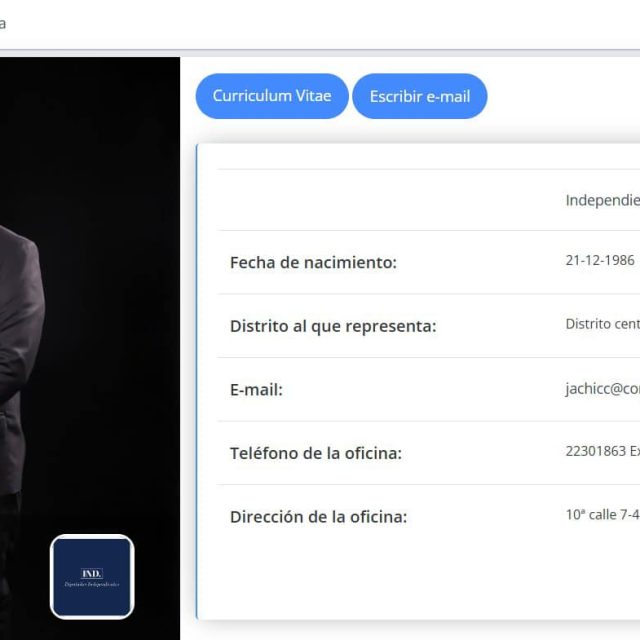The width and height of the screenshot is (640, 640).
Task: Click the dark suit in the portrait
Action: pyautogui.click(x=20, y=340)
